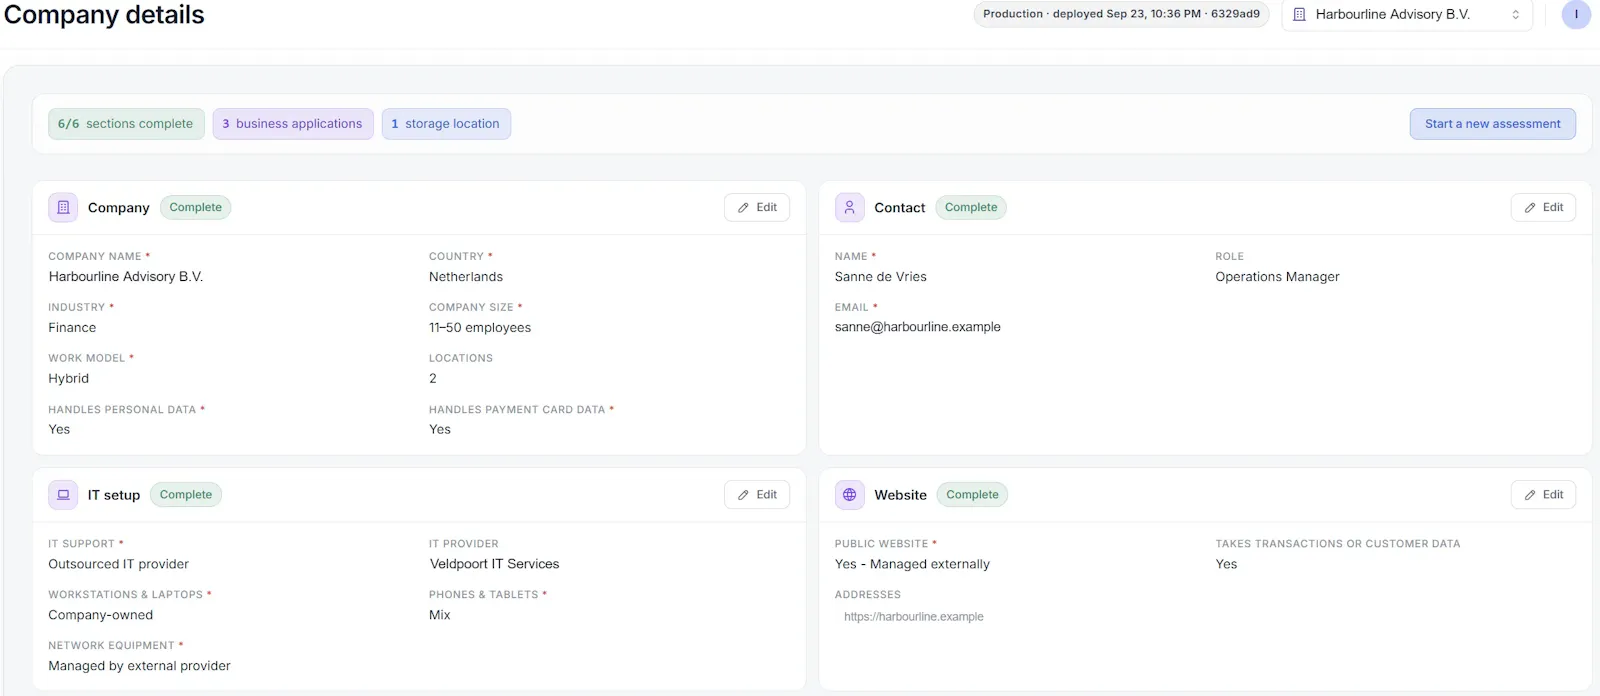Viewport: 1600px width, 696px height.
Task: Click the 'PUBLIC WEBSITE' field label
Action: (881, 544)
